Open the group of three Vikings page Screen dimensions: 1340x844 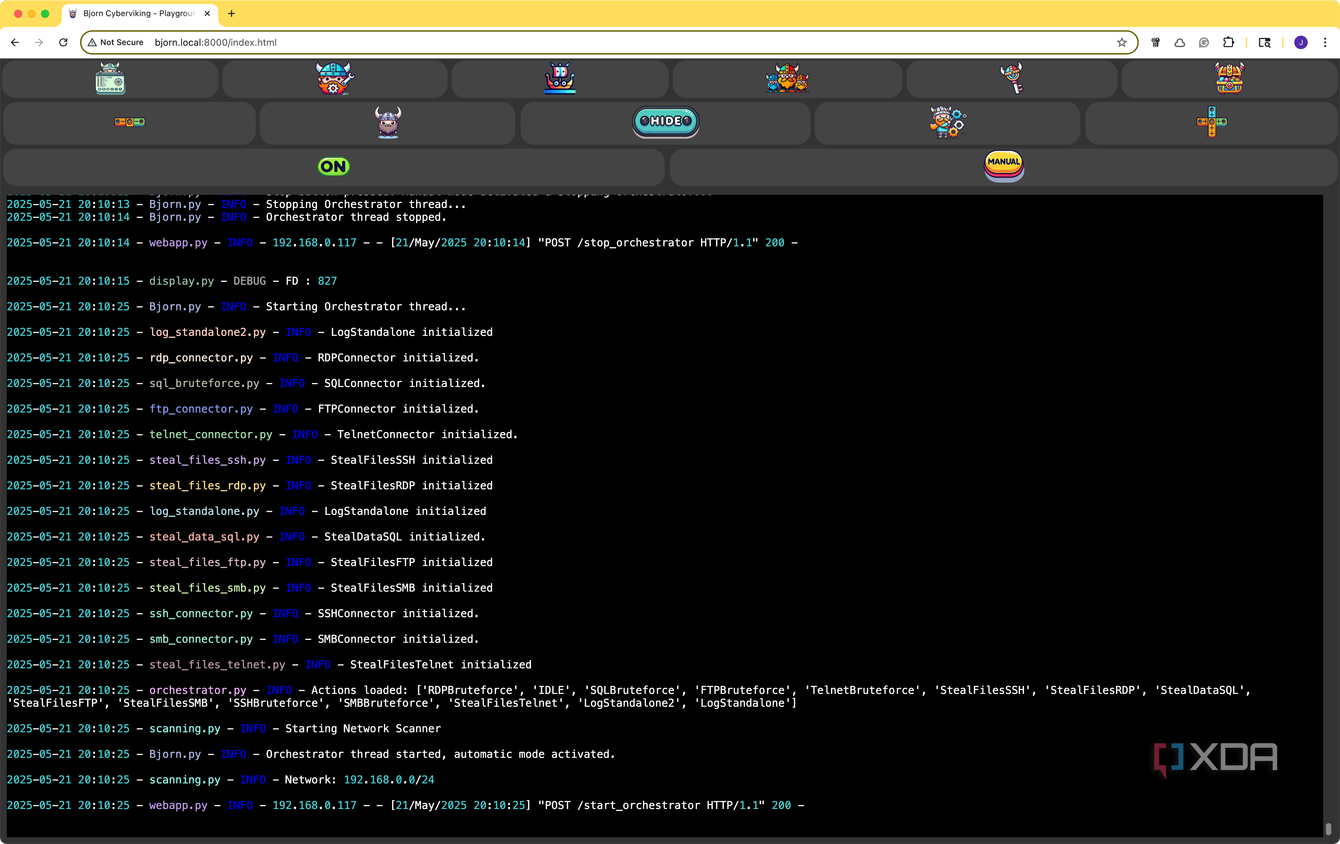tap(787, 79)
